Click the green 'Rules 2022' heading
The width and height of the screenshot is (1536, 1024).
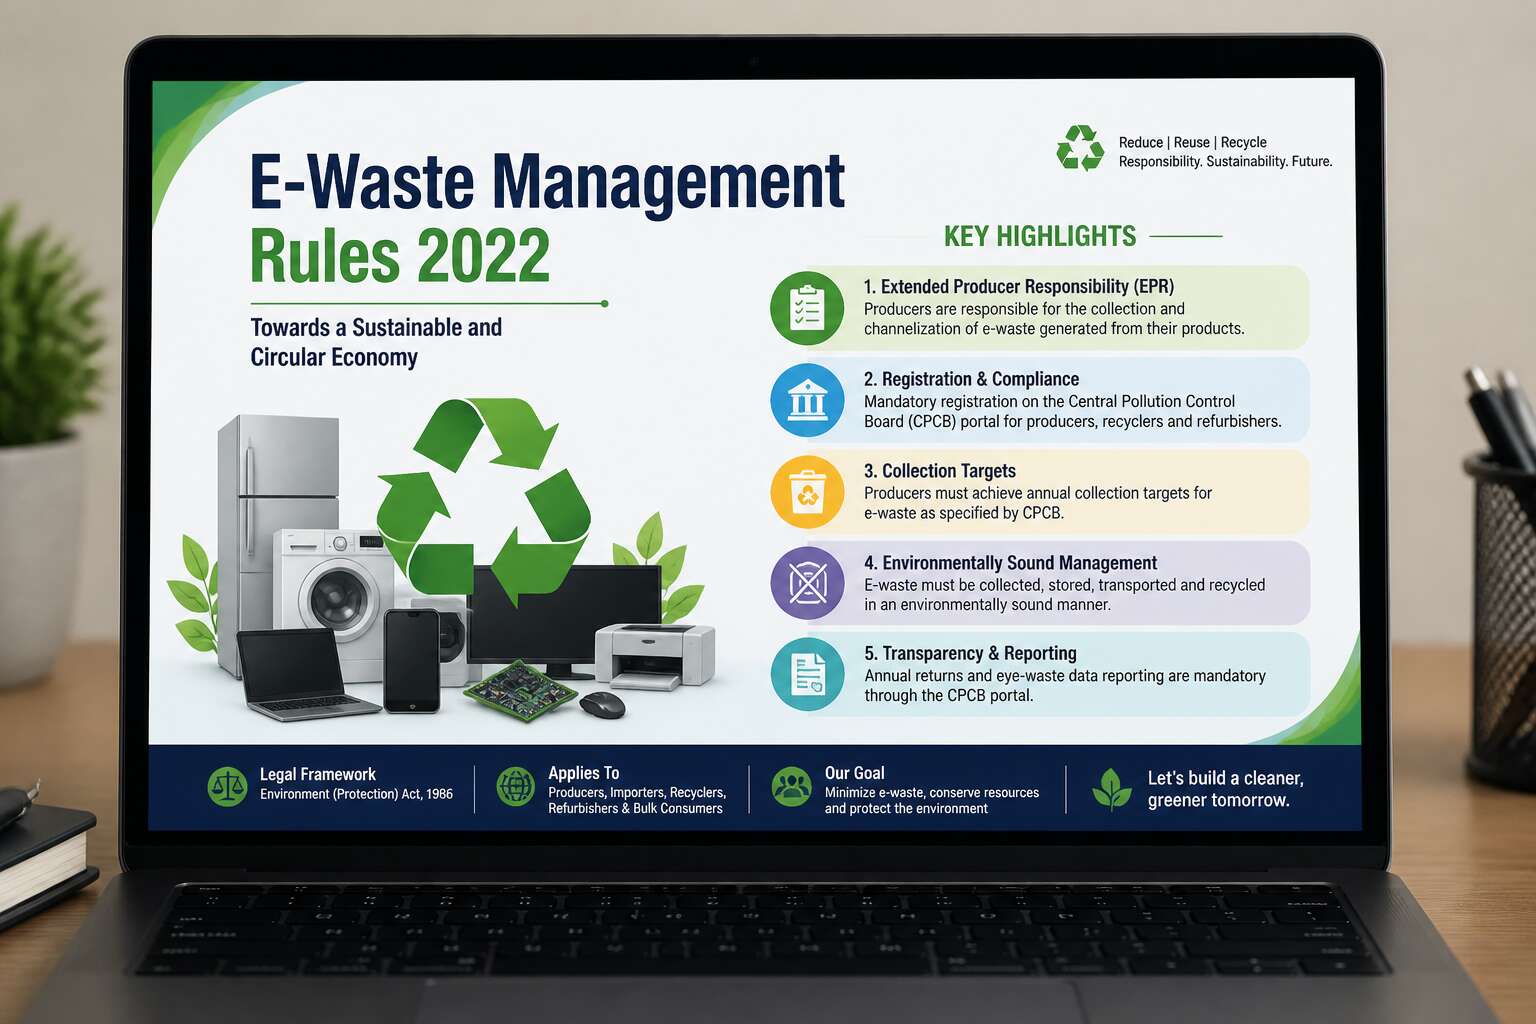point(400,256)
